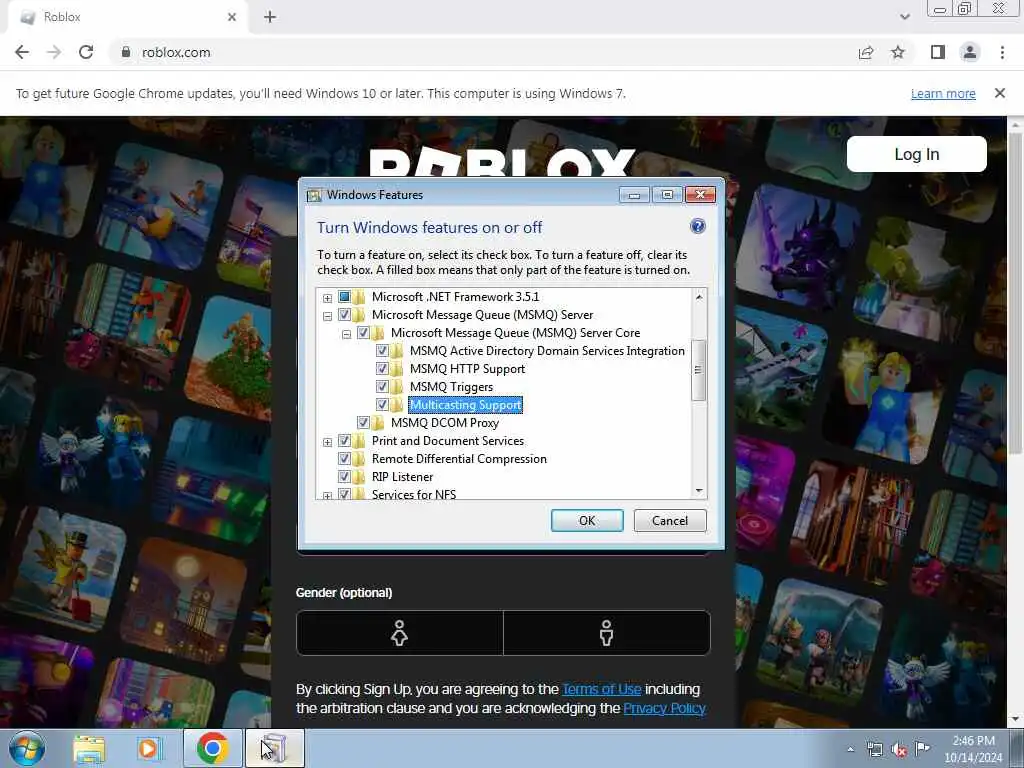
Task: Uncheck MSMQ DCOM Proxy checkbox
Action: pyautogui.click(x=363, y=423)
